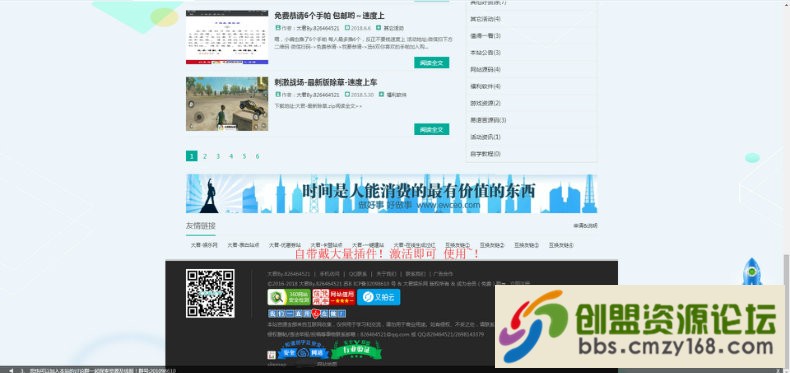Screen dimensions: 790x373
Task: Open the green 行业验证 ribbon badge
Action: (x=356, y=350)
